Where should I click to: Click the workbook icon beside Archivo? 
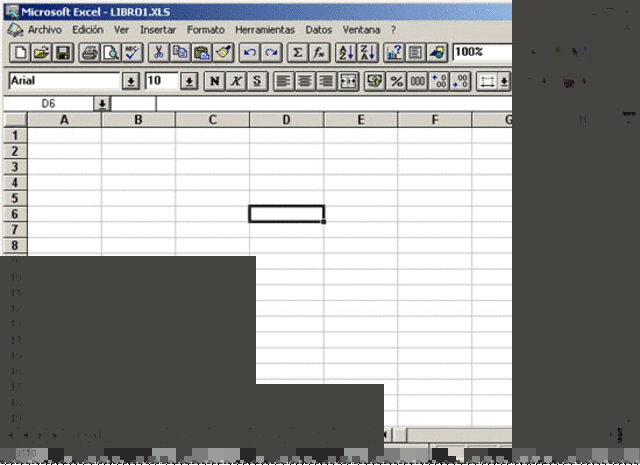[x=15, y=30]
